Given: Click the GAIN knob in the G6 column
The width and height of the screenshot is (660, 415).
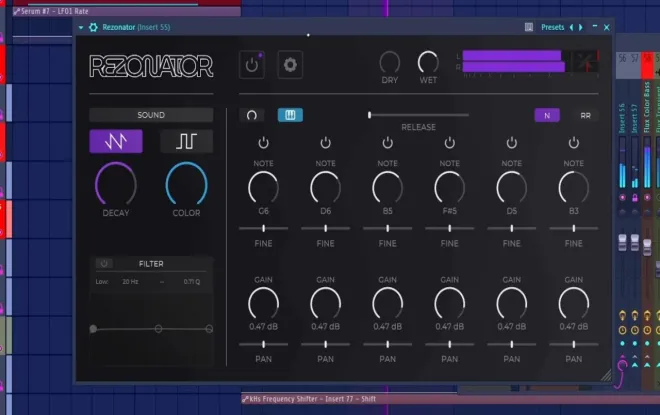Looking at the screenshot, I should coord(263,303).
